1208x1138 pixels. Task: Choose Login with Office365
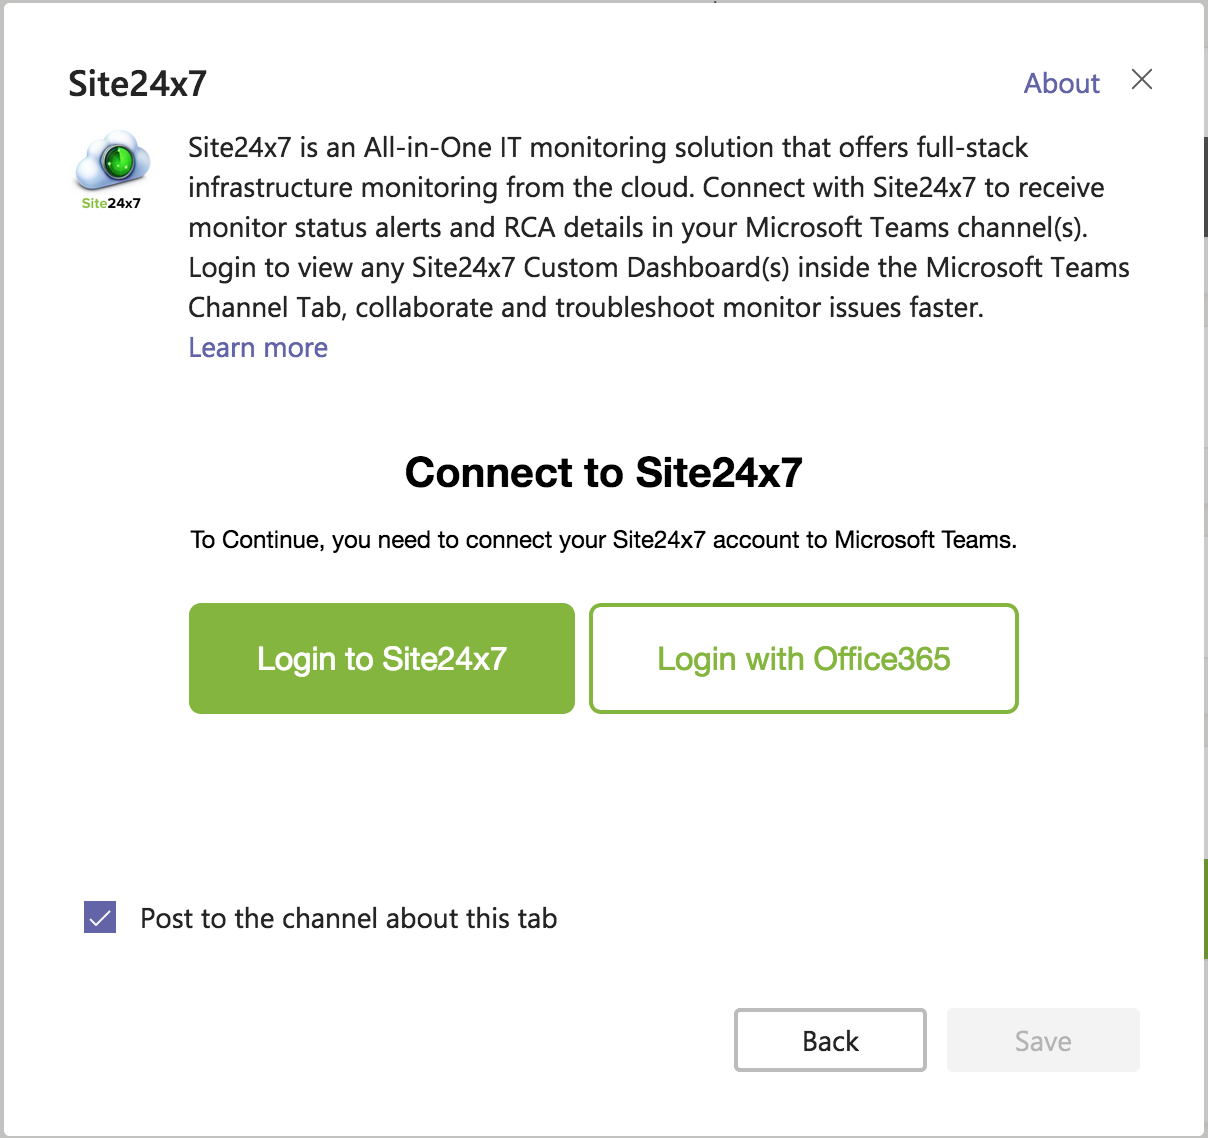[803, 658]
